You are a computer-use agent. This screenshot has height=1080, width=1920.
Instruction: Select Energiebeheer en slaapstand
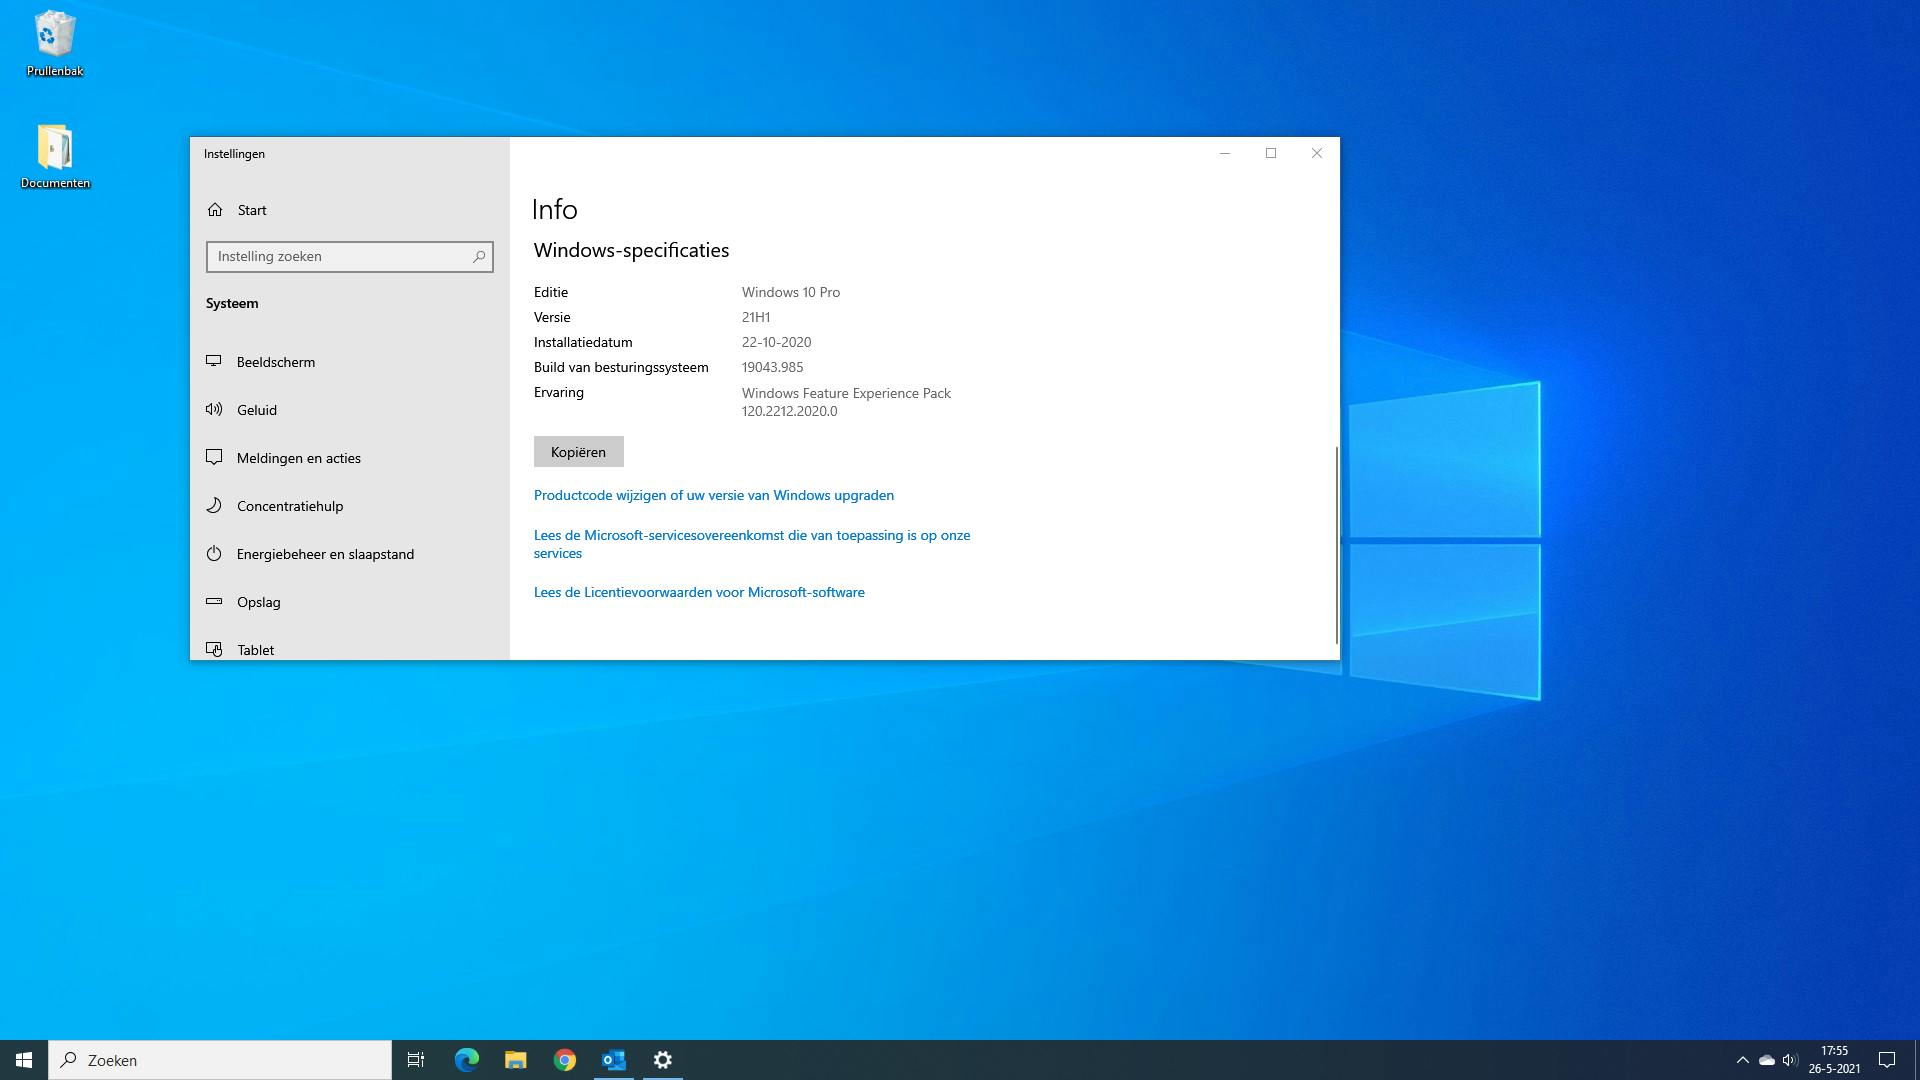324,554
